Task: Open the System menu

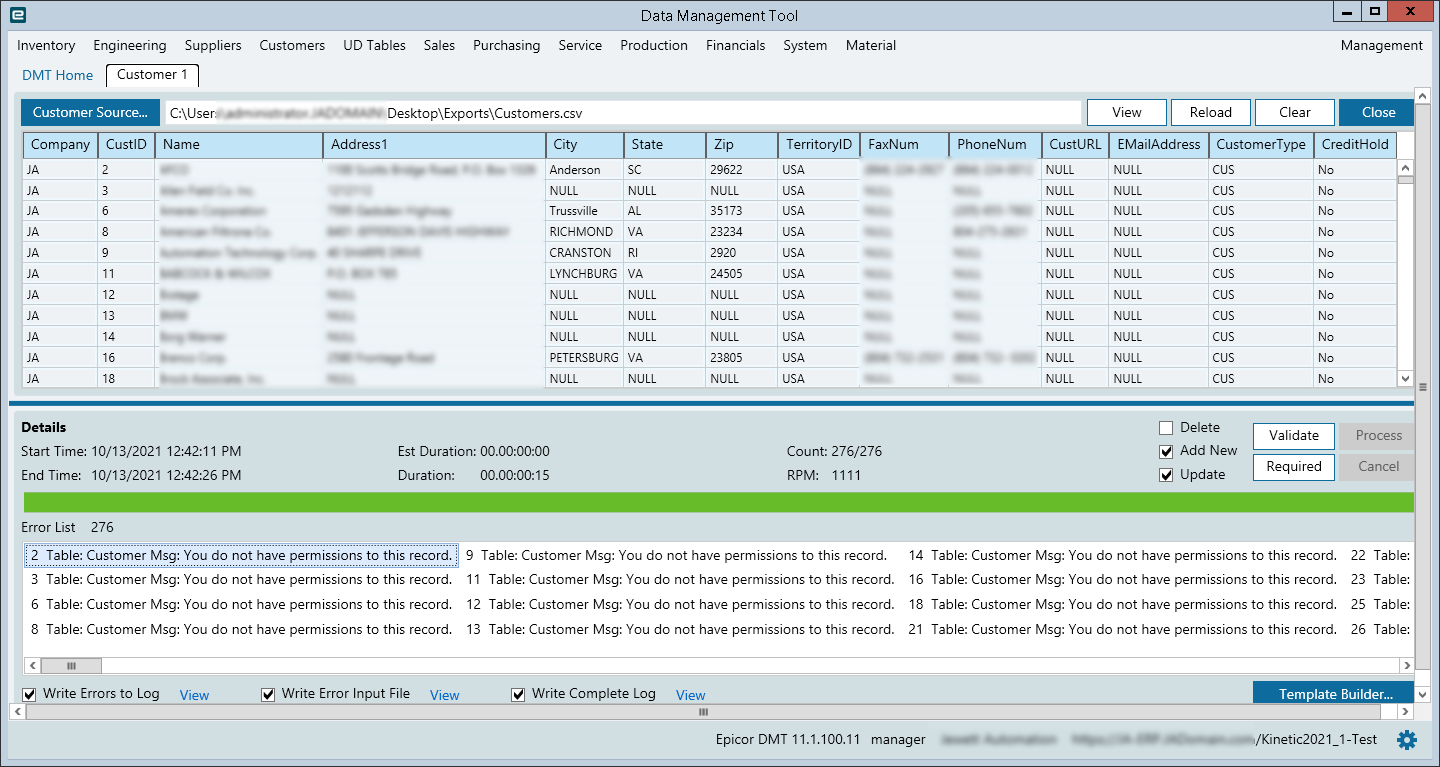Action: click(x=805, y=45)
